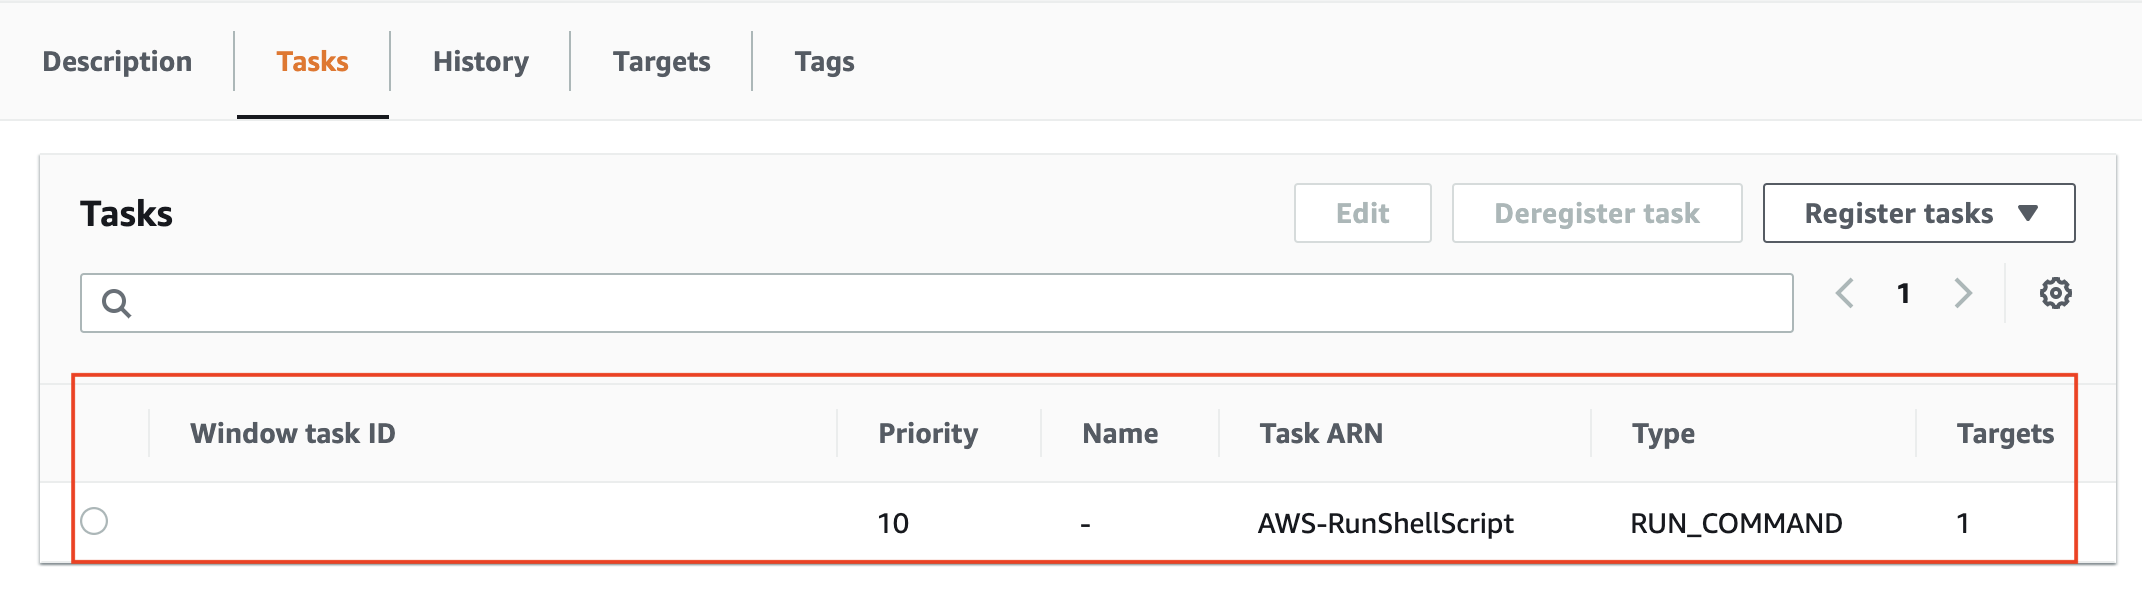Screen dimensions: 2142x602
Task: Sort by Task ARN column header
Action: point(1321,433)
